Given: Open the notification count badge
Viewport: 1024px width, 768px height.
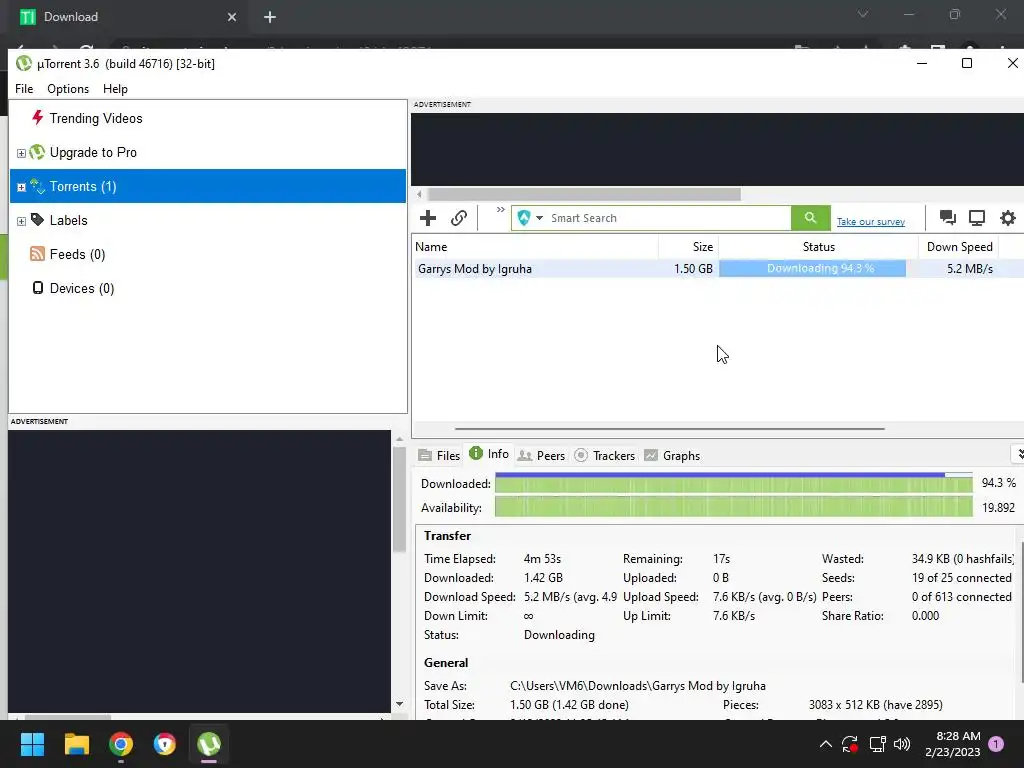Looking at the screenshot, I should click(996, 744).
